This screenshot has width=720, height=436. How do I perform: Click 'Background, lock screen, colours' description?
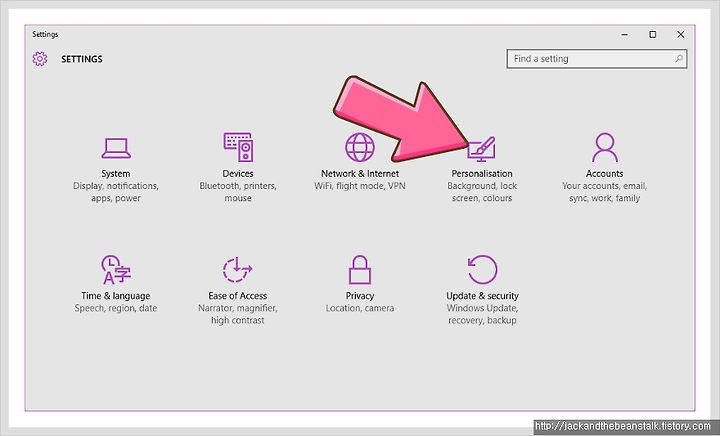482,192
